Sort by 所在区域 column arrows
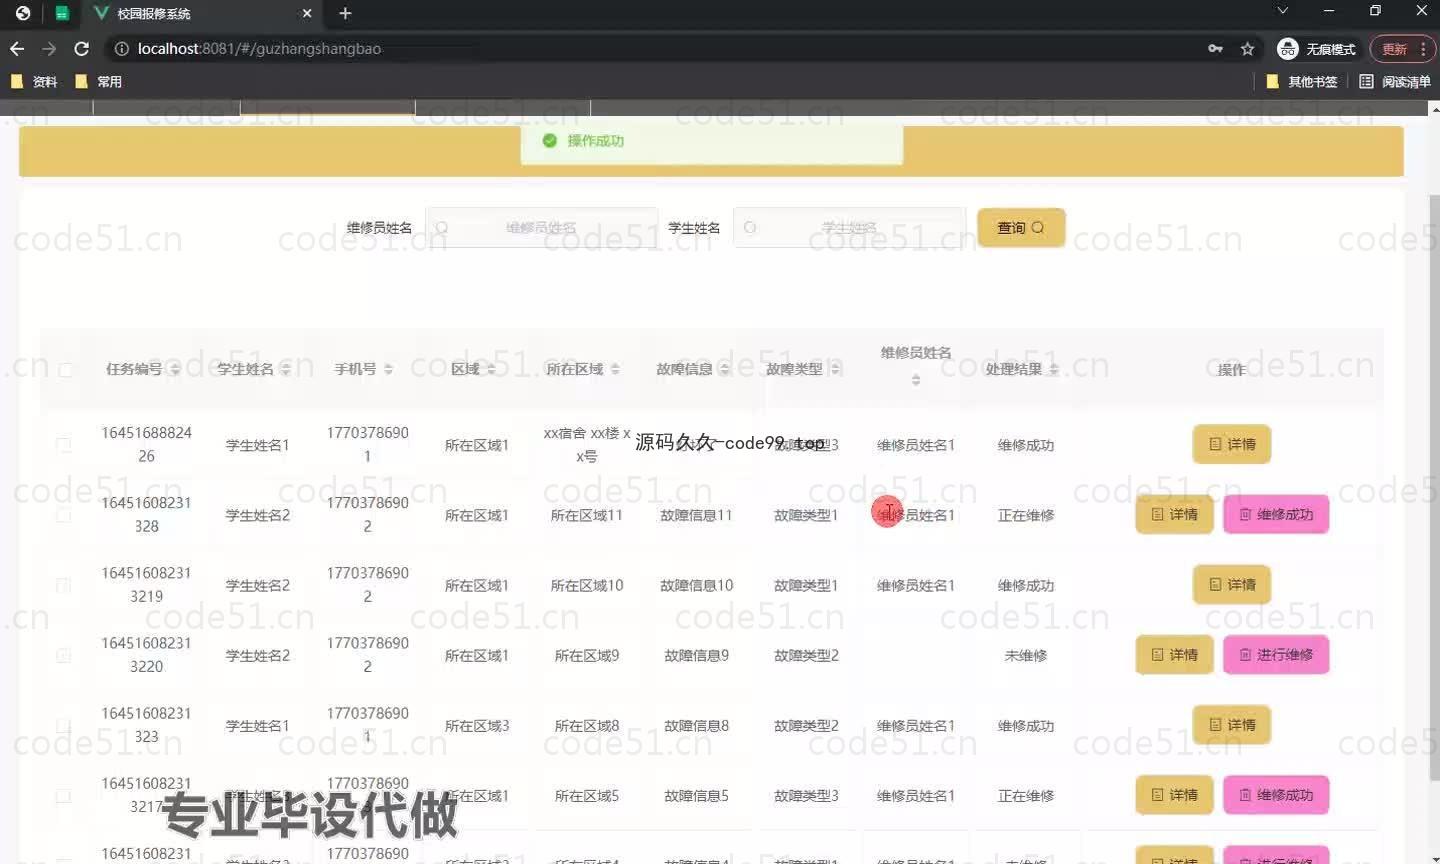 [x=615, y=369]
